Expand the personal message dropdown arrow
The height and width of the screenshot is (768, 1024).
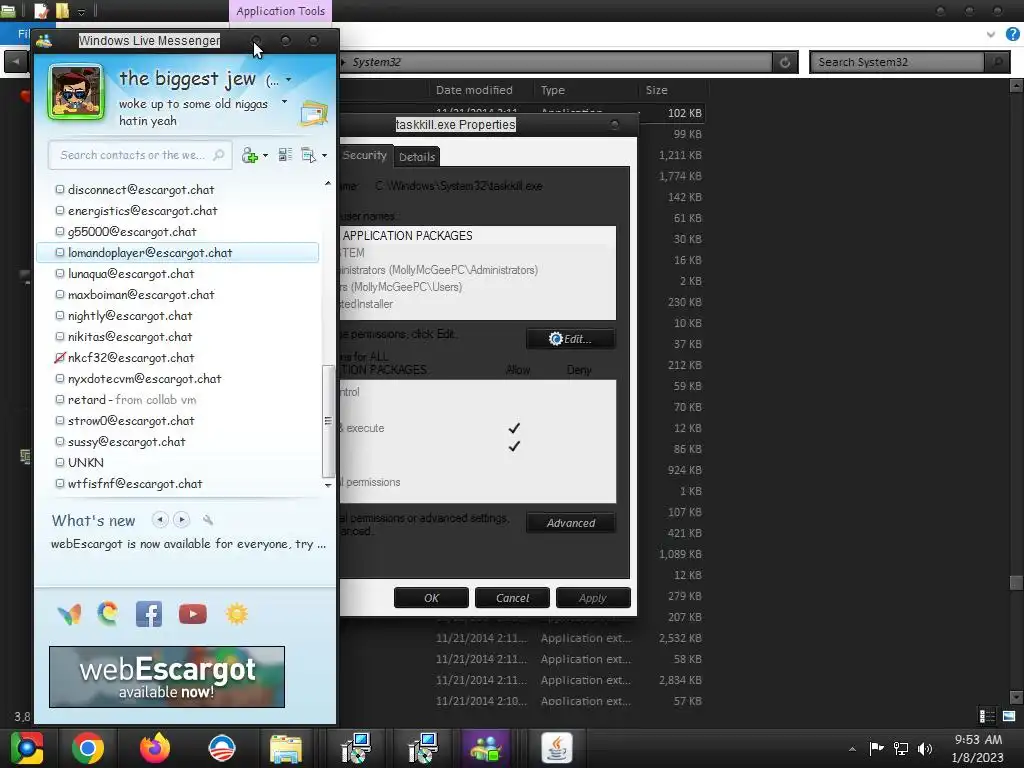284,102
